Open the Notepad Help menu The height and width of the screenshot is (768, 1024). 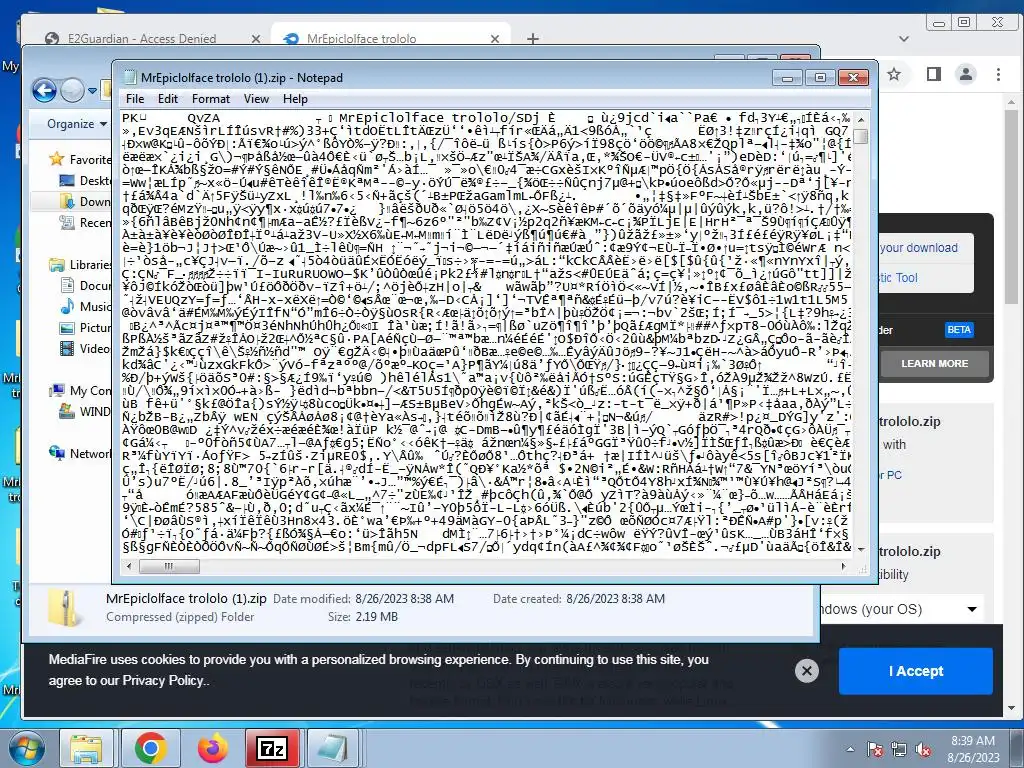295,99
